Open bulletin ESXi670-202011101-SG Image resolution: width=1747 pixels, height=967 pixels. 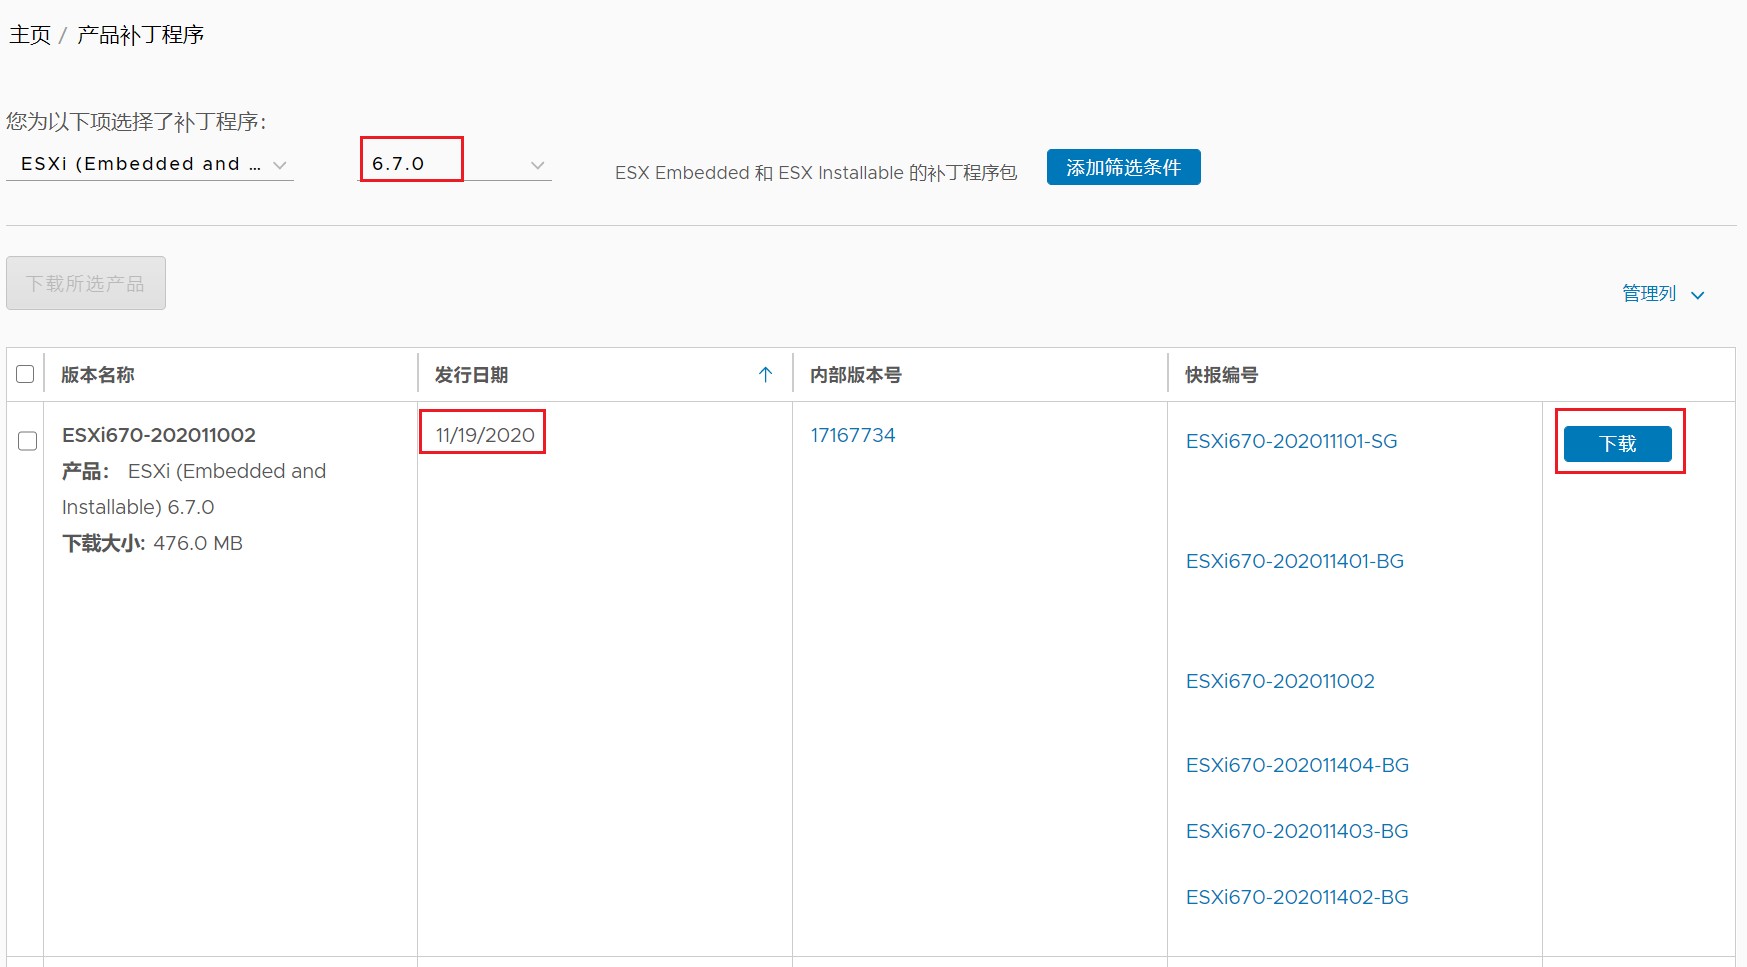(x=1291, y=441)
